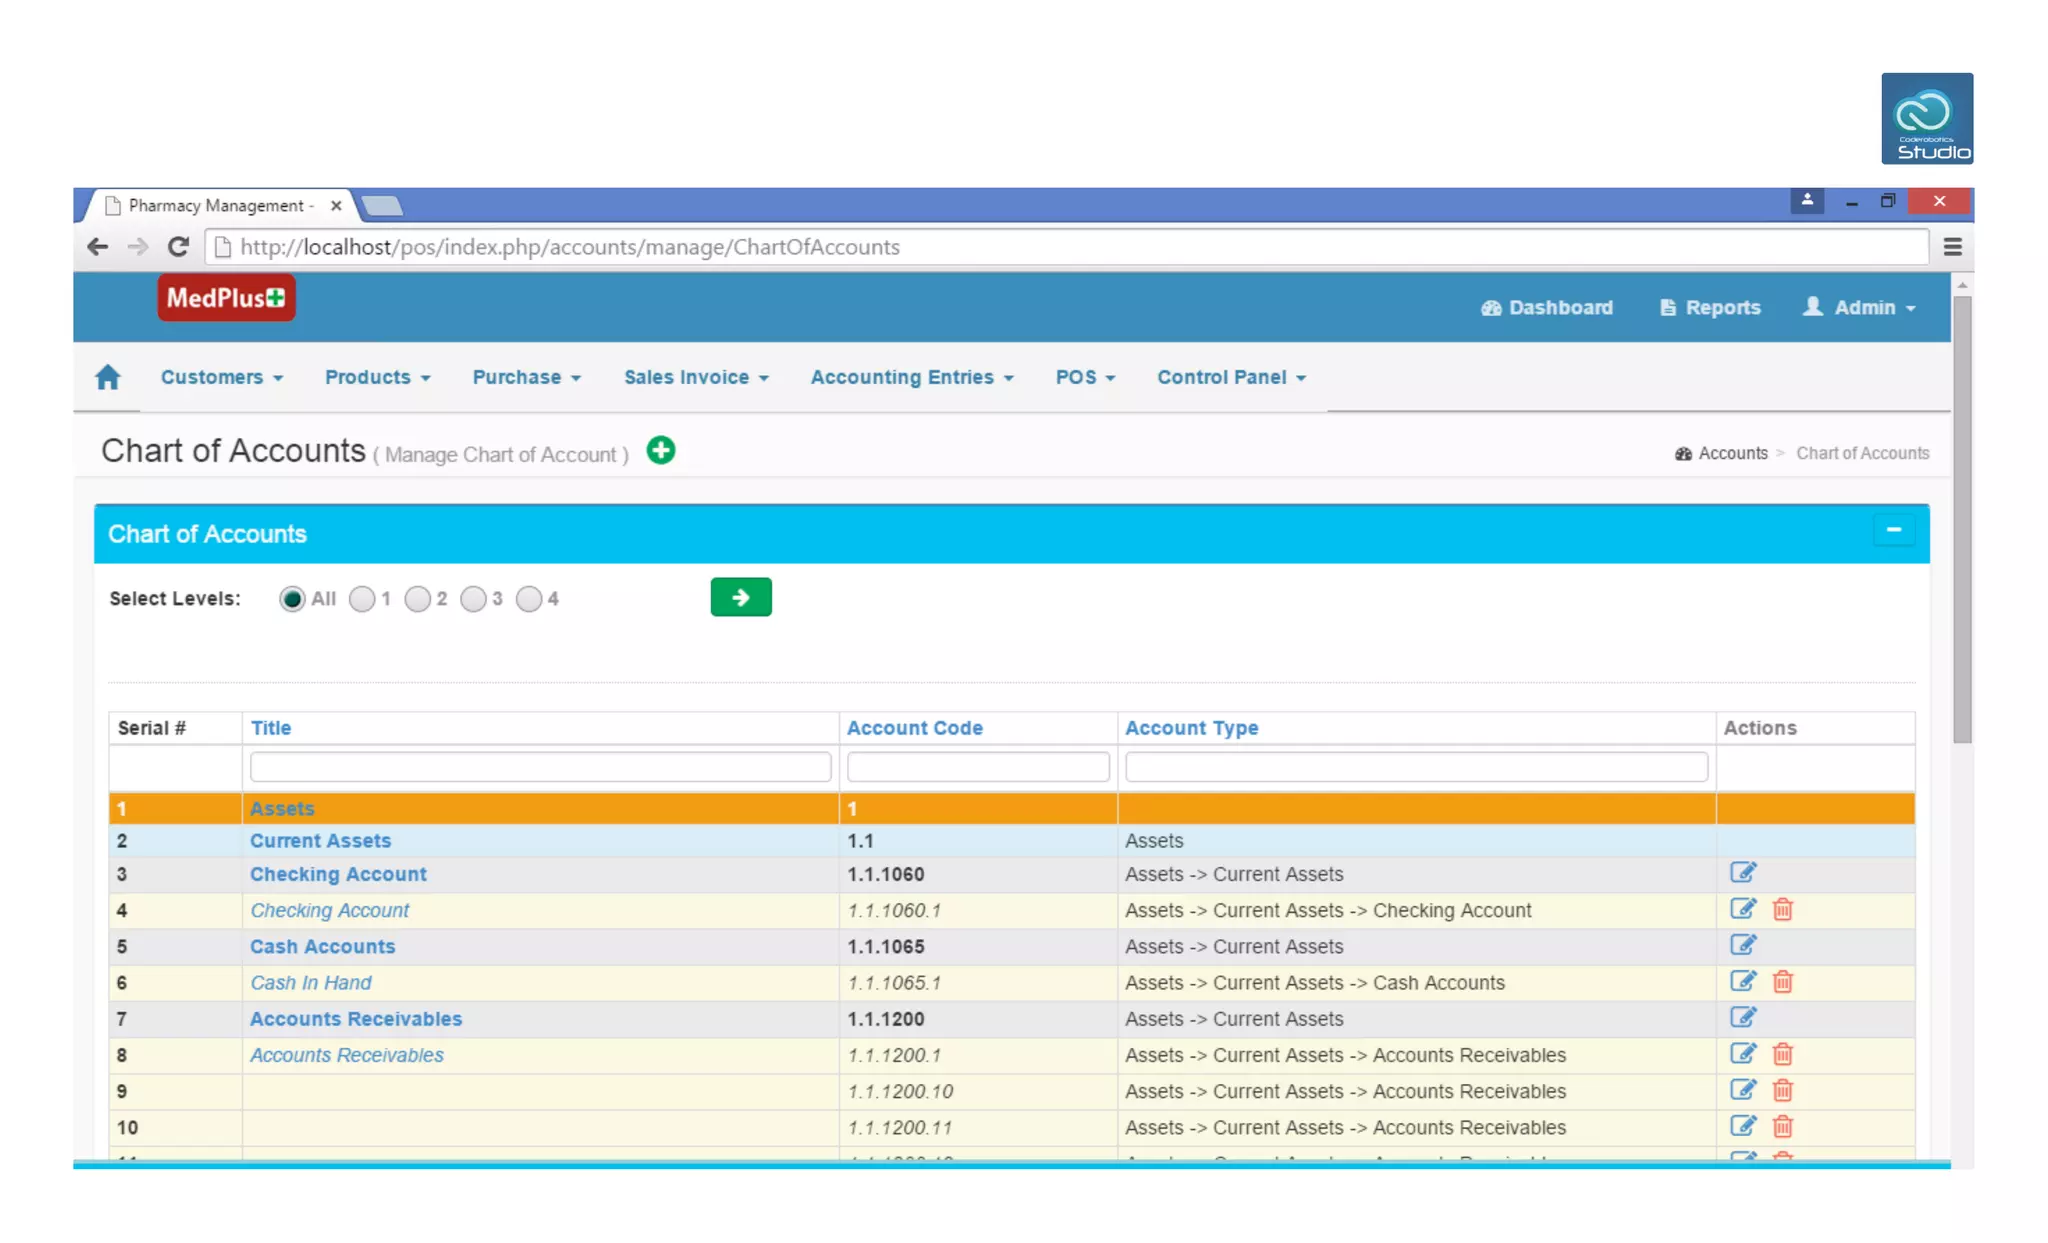2048x1243 pixels.
Task: Open the Accounts Receivables 1.1.1200.1 link
Action: click(x=346, y=1055)
